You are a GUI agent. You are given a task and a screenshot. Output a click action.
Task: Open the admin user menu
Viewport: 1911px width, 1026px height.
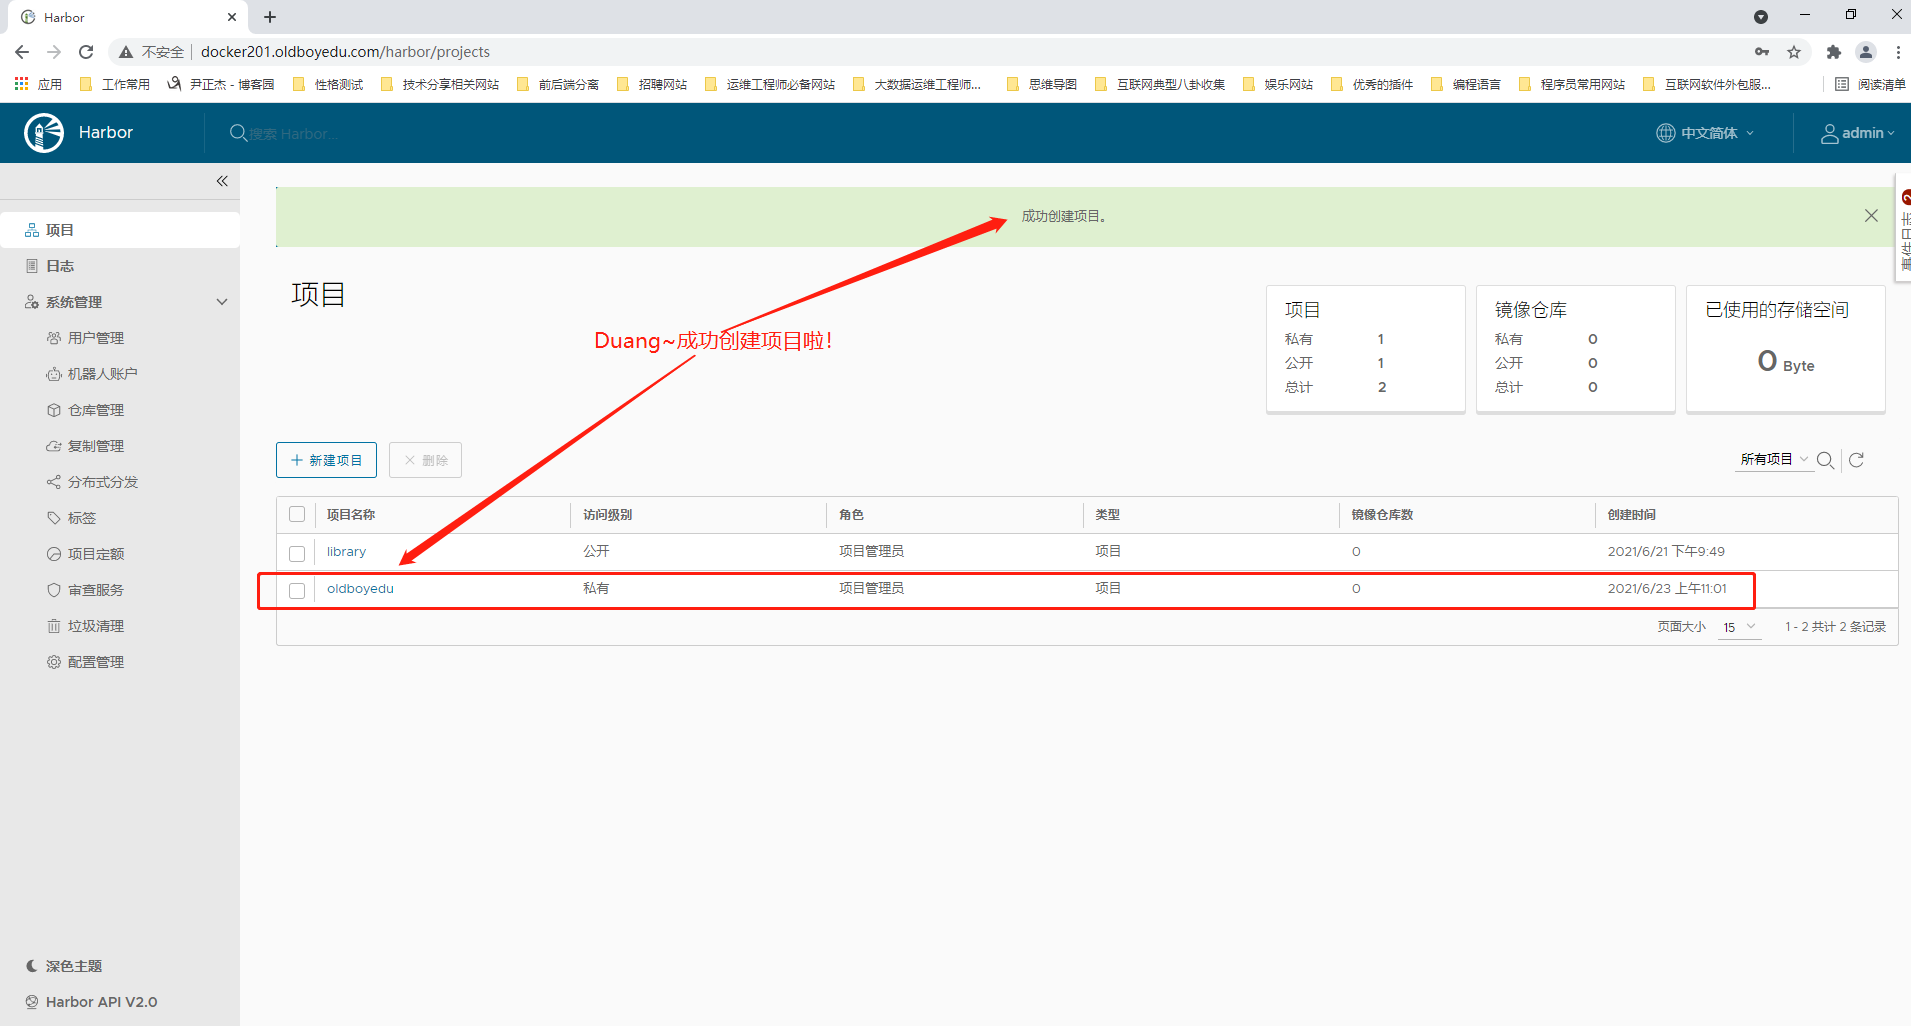pos(1857,133)
